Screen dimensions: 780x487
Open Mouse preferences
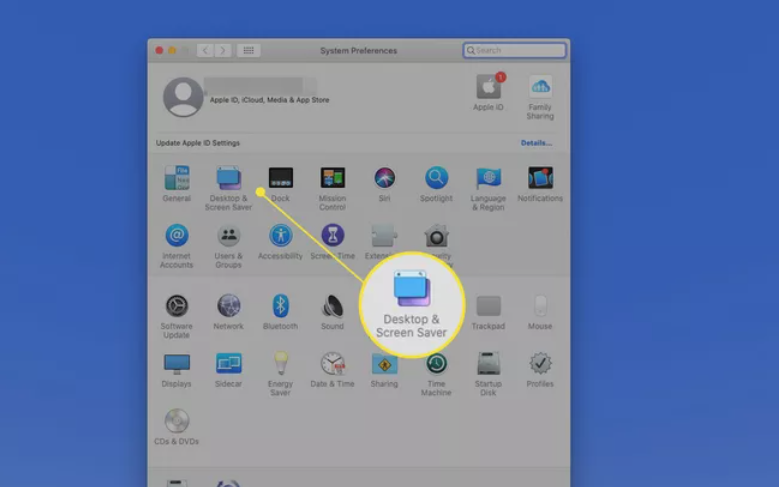point(540,312)
